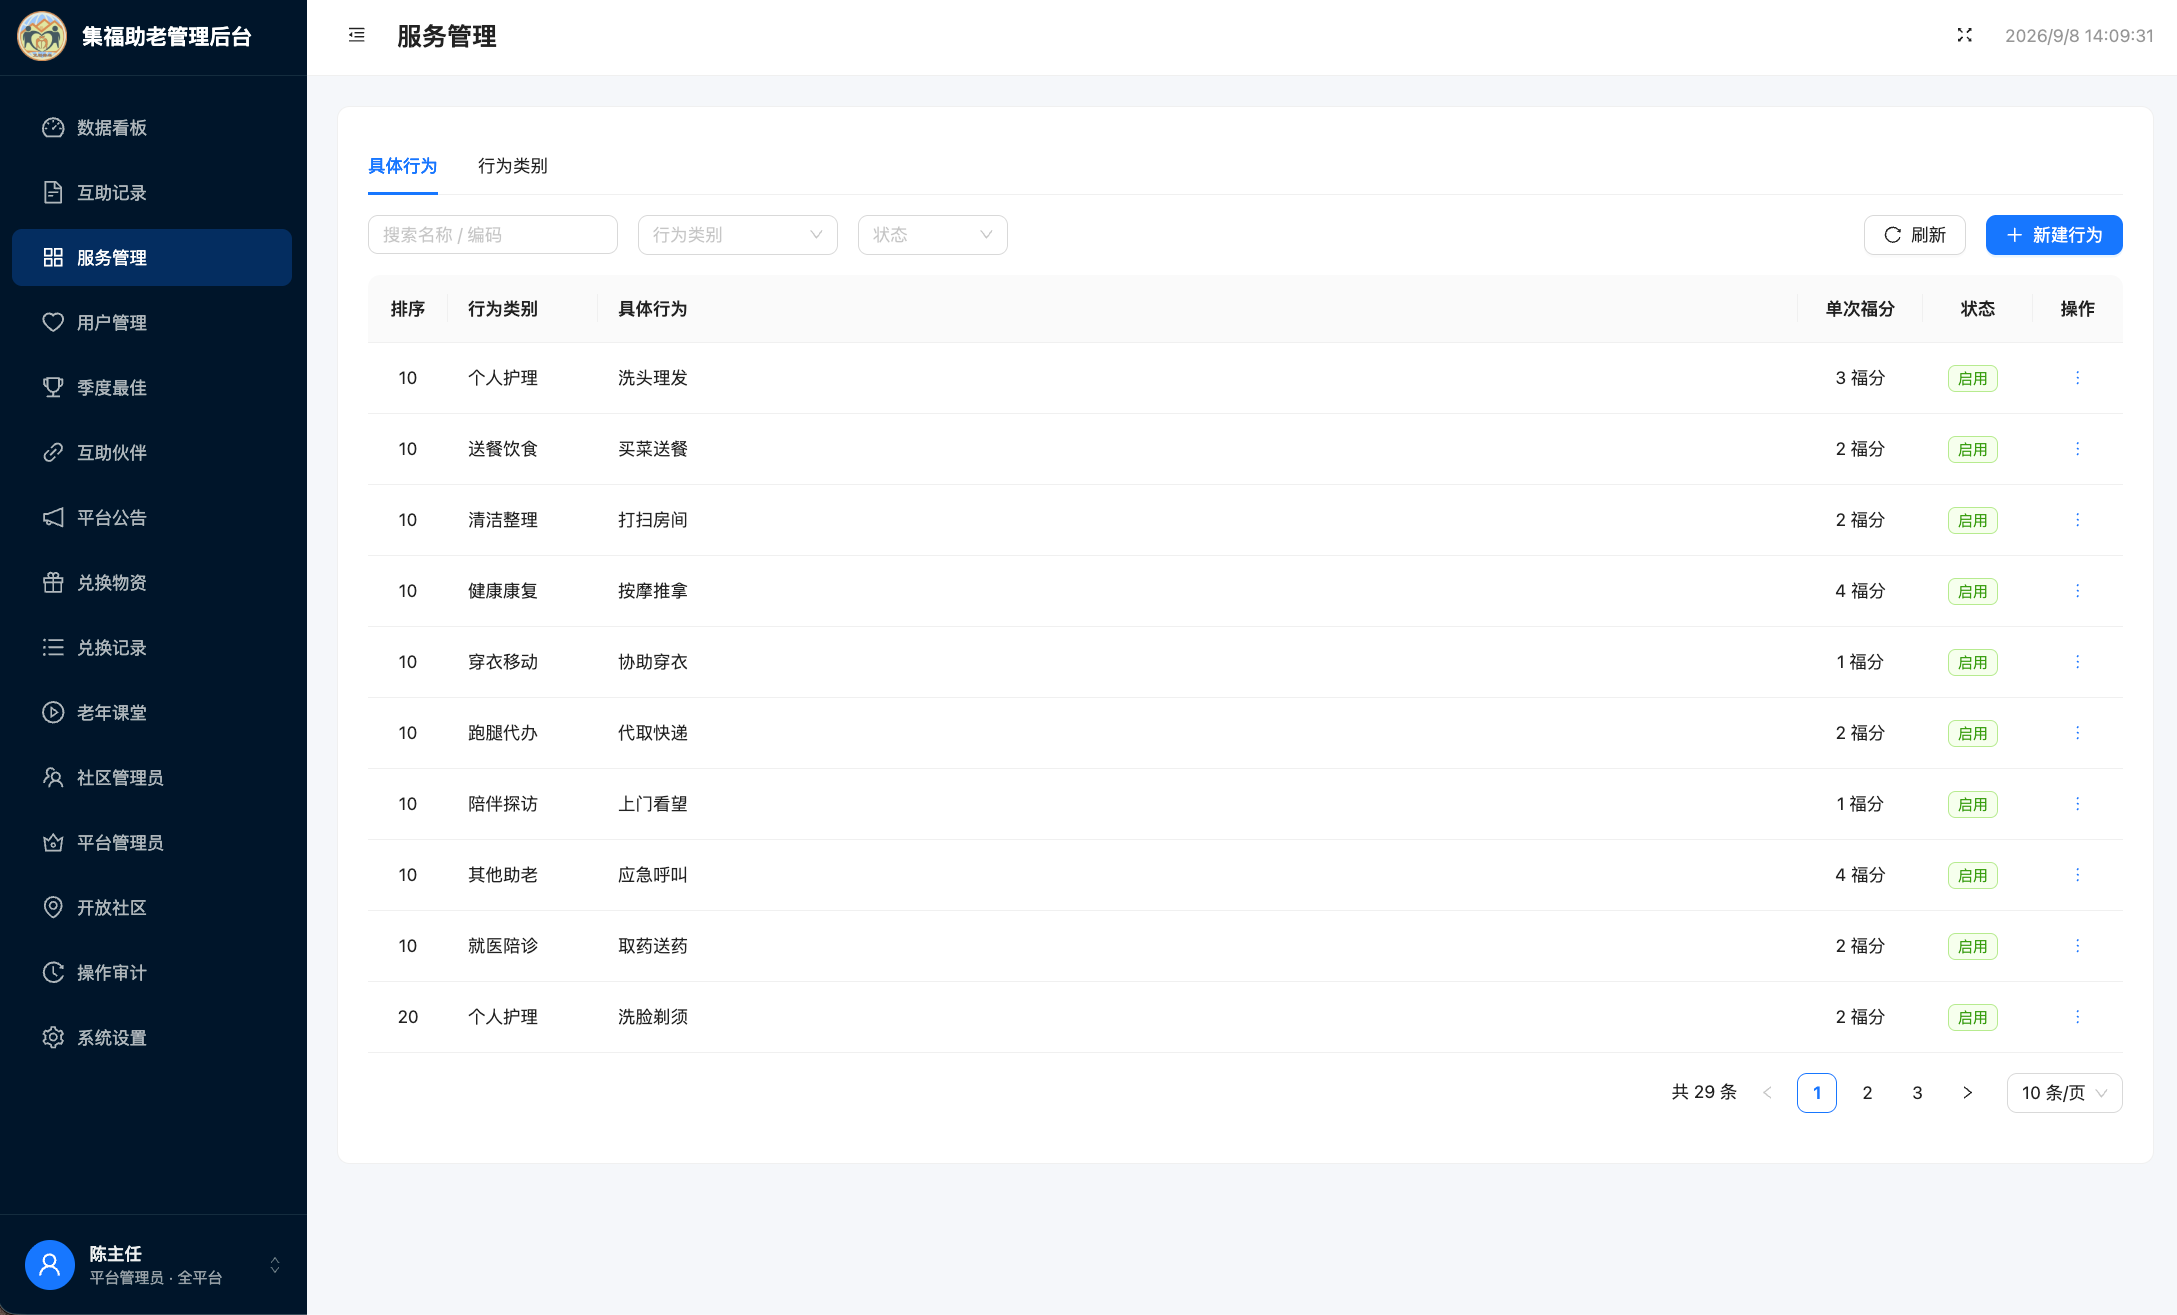Expand the 行为类别 filter dropdown

click(738, 235)
